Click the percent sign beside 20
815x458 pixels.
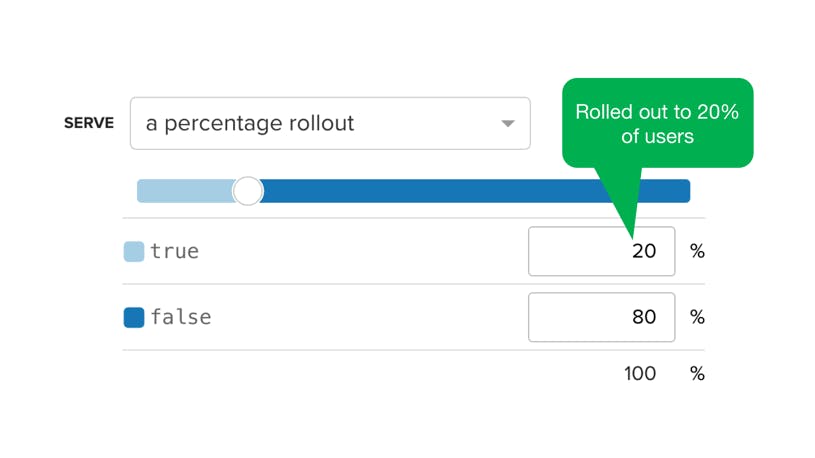click(x=697, y=251)
